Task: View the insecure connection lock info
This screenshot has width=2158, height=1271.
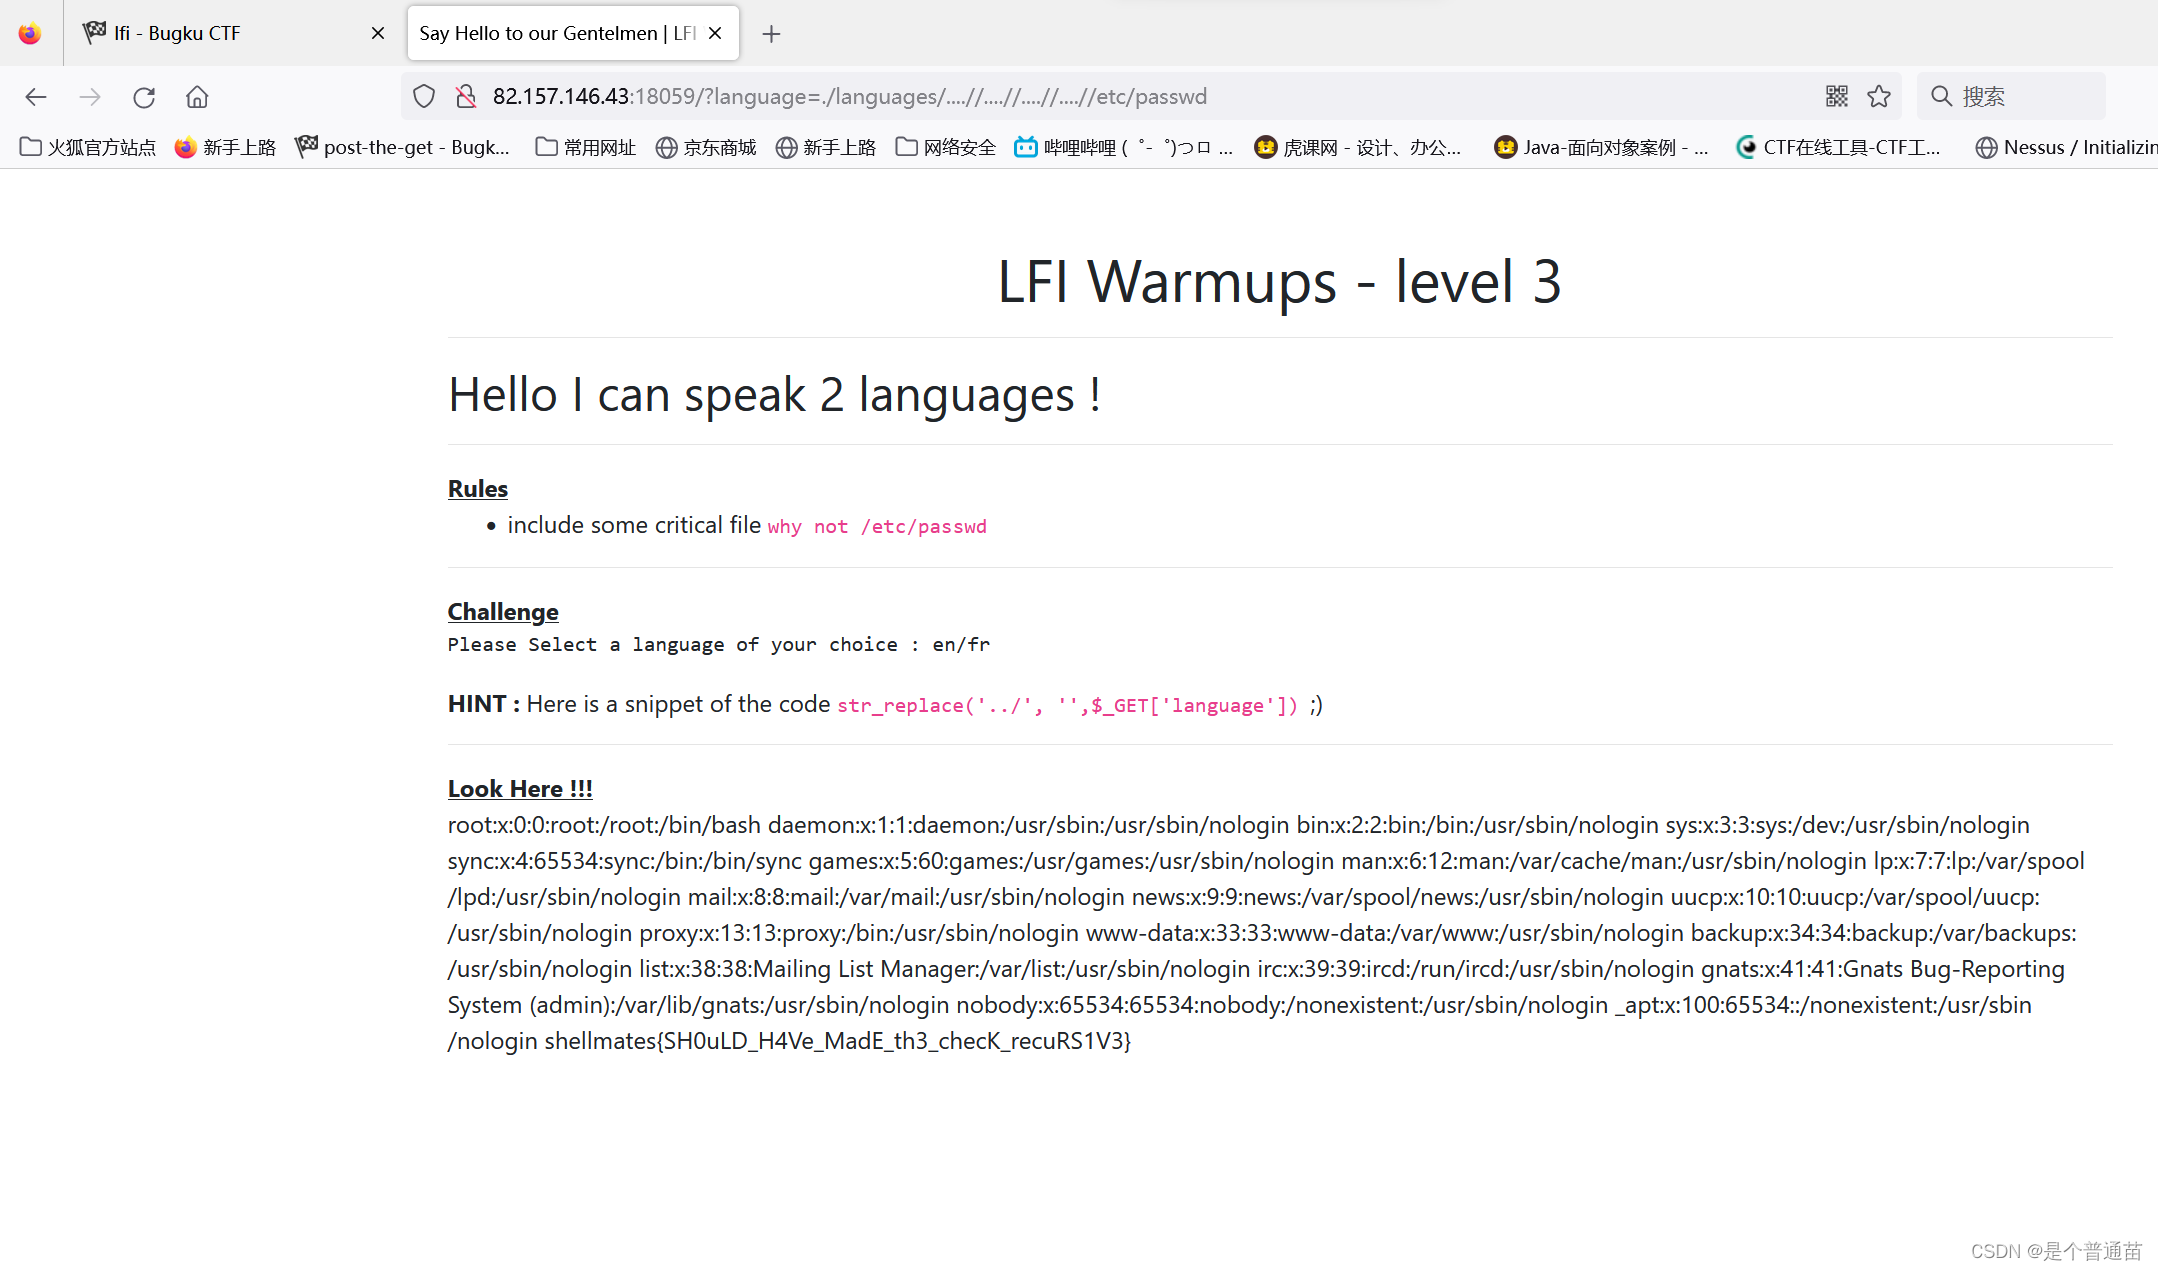Action: tap(464, 96)
